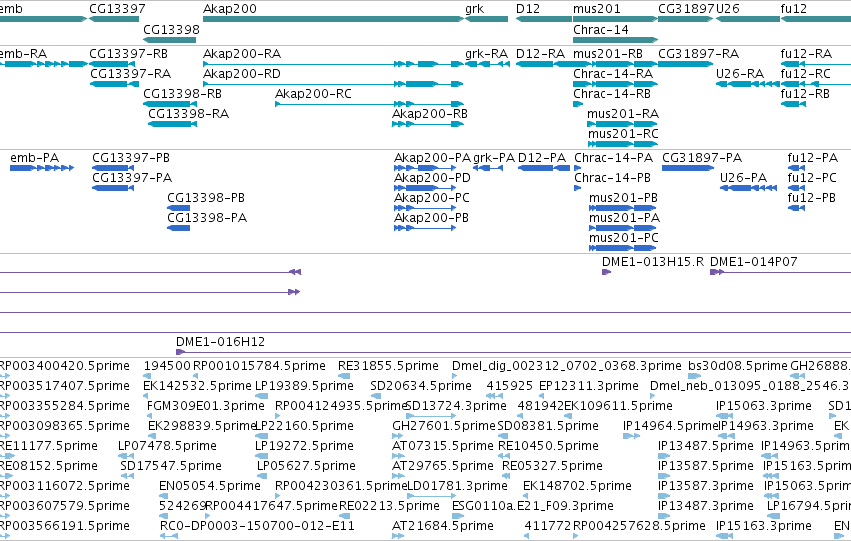This screenshot has height=541, width=851.
Task: Select EST label LP19389.5prime
Action: click(304, 386)
